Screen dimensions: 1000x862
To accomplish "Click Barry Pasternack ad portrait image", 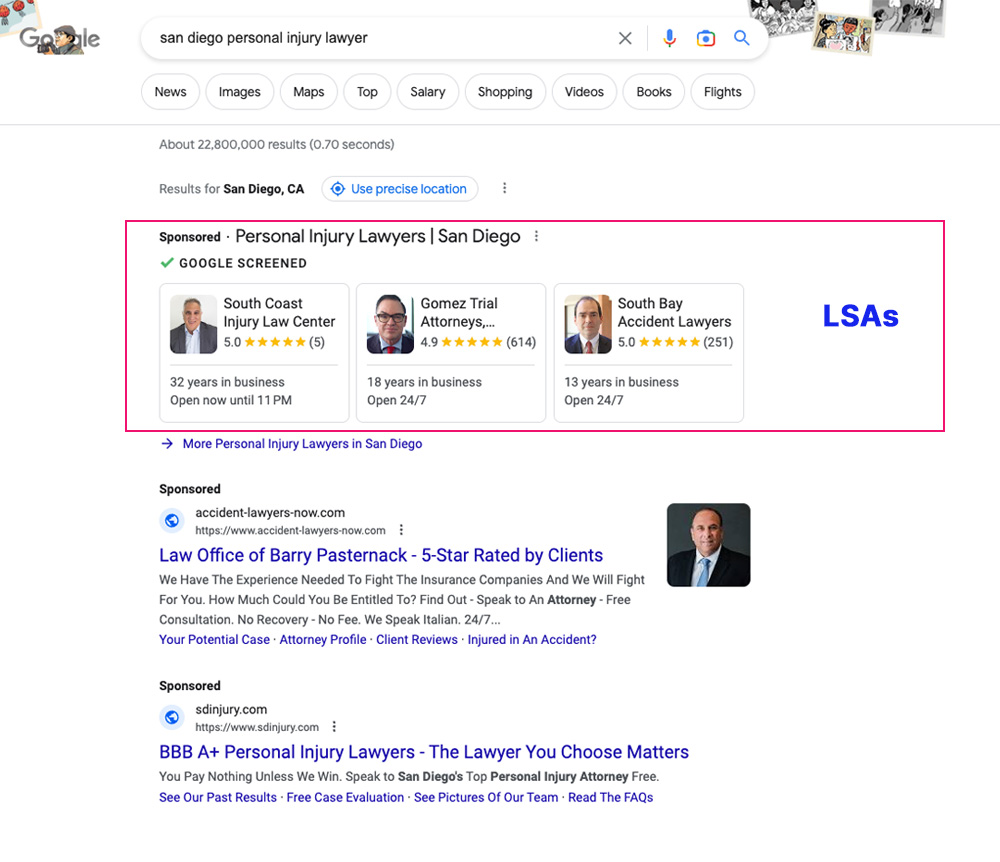I will point(709,545).
